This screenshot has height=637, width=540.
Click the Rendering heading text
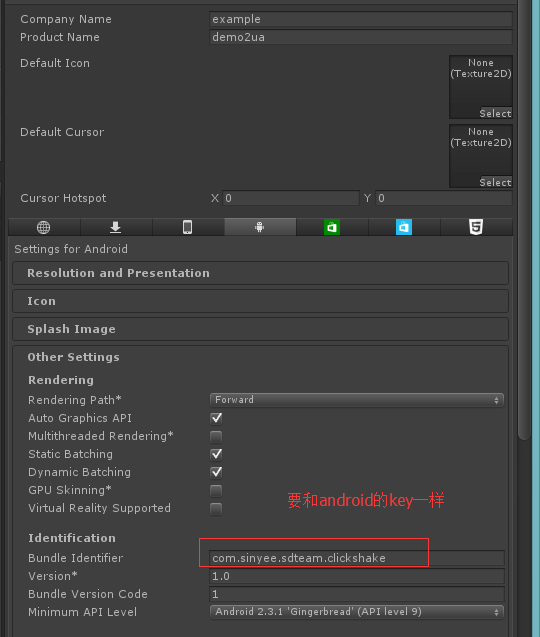pos(61,380)
